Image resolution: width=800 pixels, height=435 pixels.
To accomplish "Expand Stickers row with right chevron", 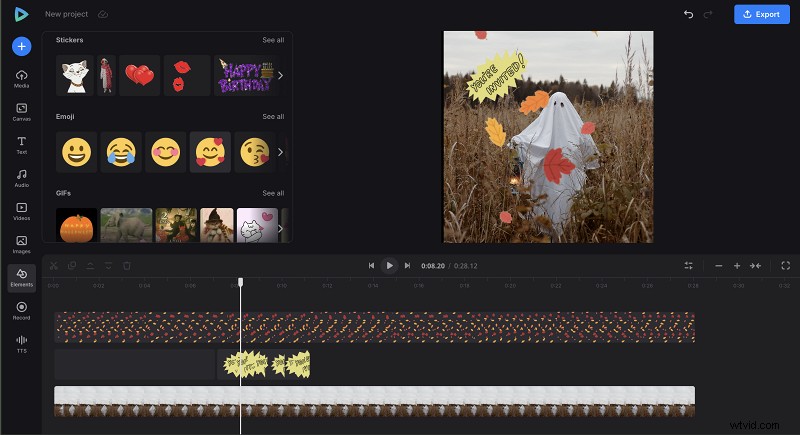I will (x=280, y=75).
